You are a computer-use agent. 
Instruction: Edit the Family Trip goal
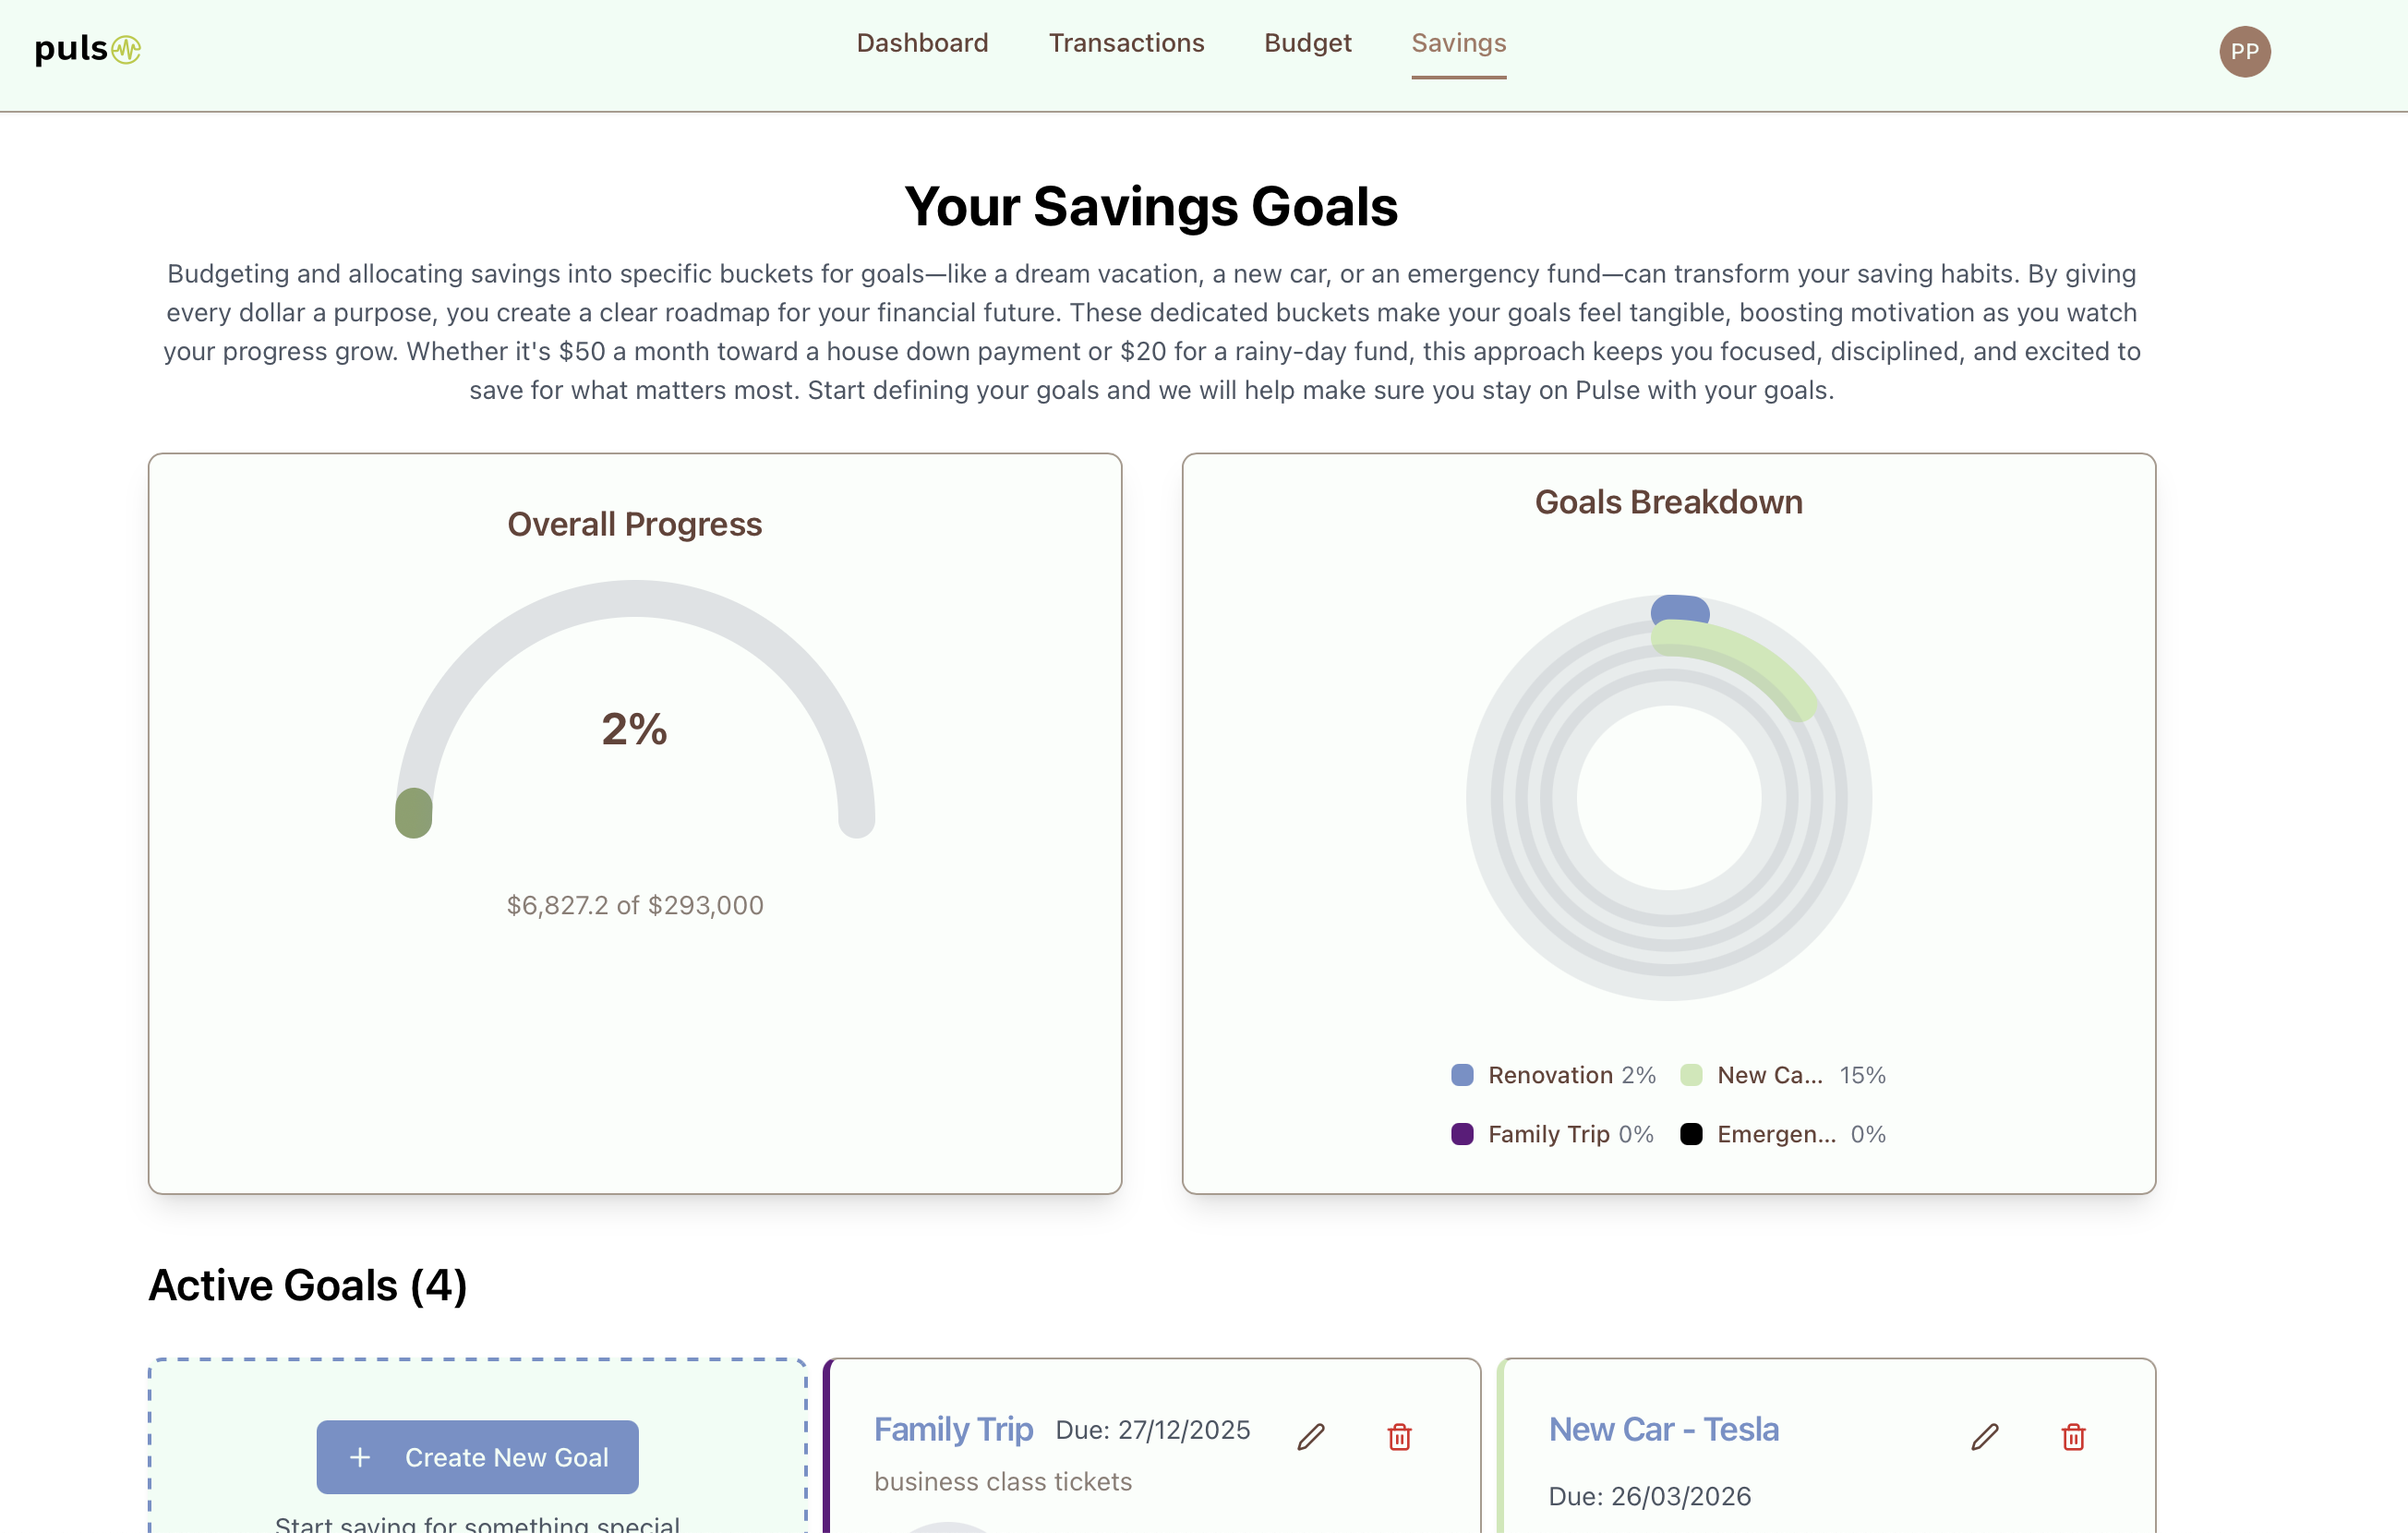click(1310, 1437)
